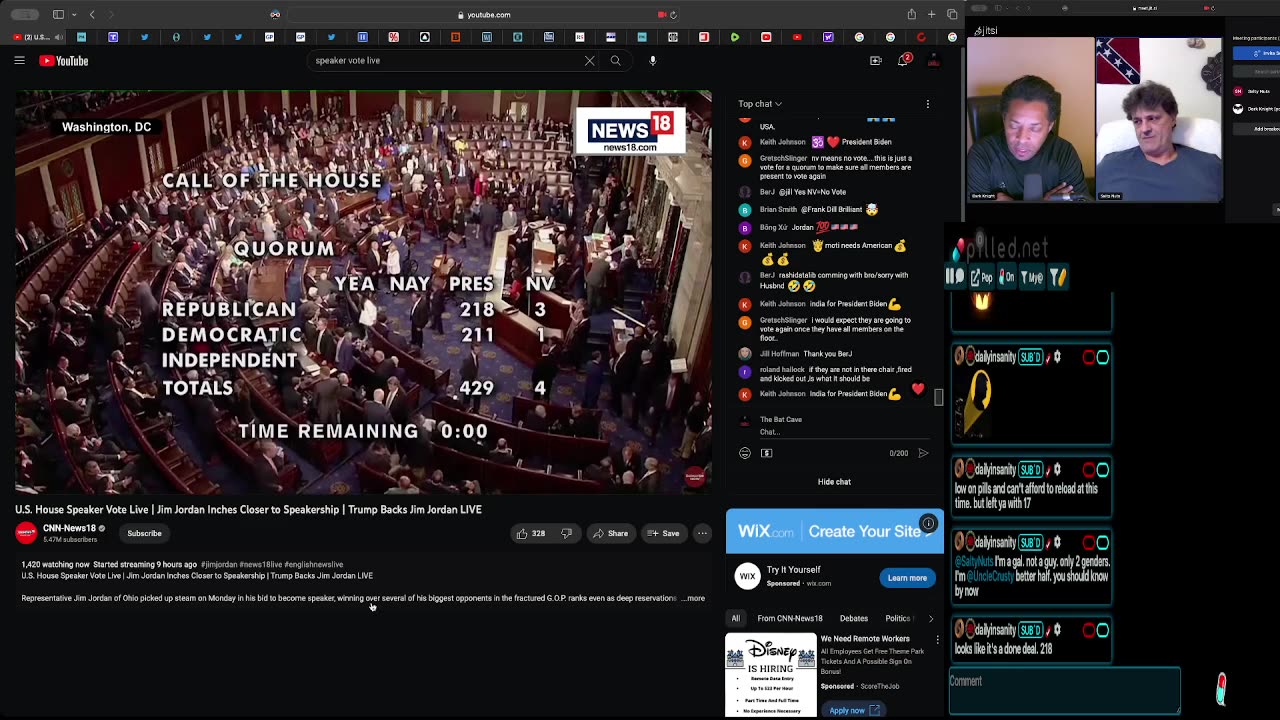Viewport: 1280px width, 720px height.
Task: Click Safari reload page icon
Action: point(673,15)
